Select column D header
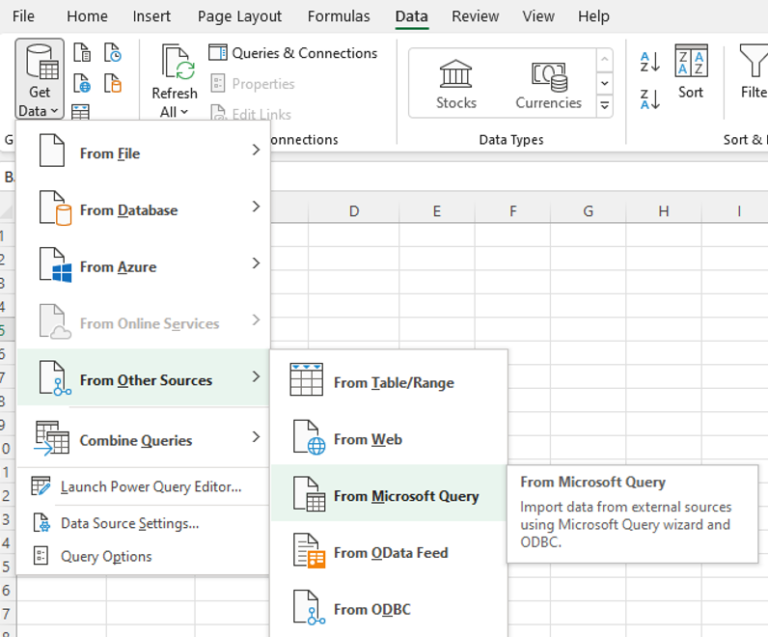Image resolution: width=768 pixels, height=637 pixels. [x=354, y=211]
